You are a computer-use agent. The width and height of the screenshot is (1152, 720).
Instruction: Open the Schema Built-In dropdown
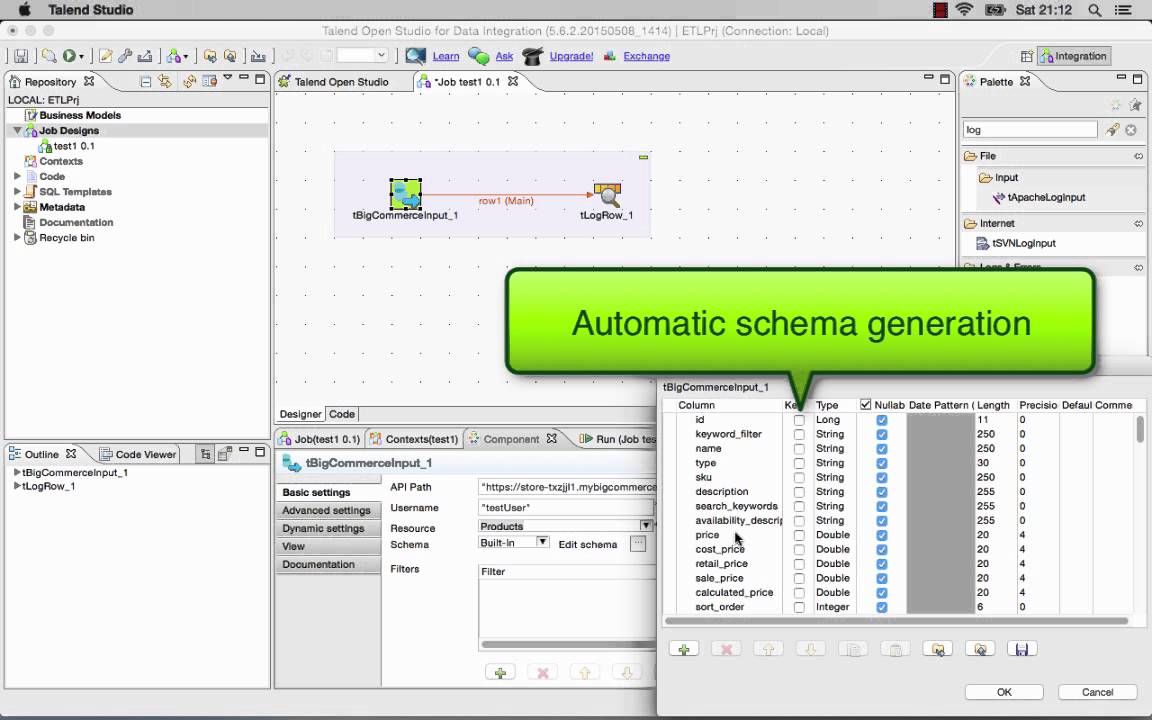coord(542,542)
